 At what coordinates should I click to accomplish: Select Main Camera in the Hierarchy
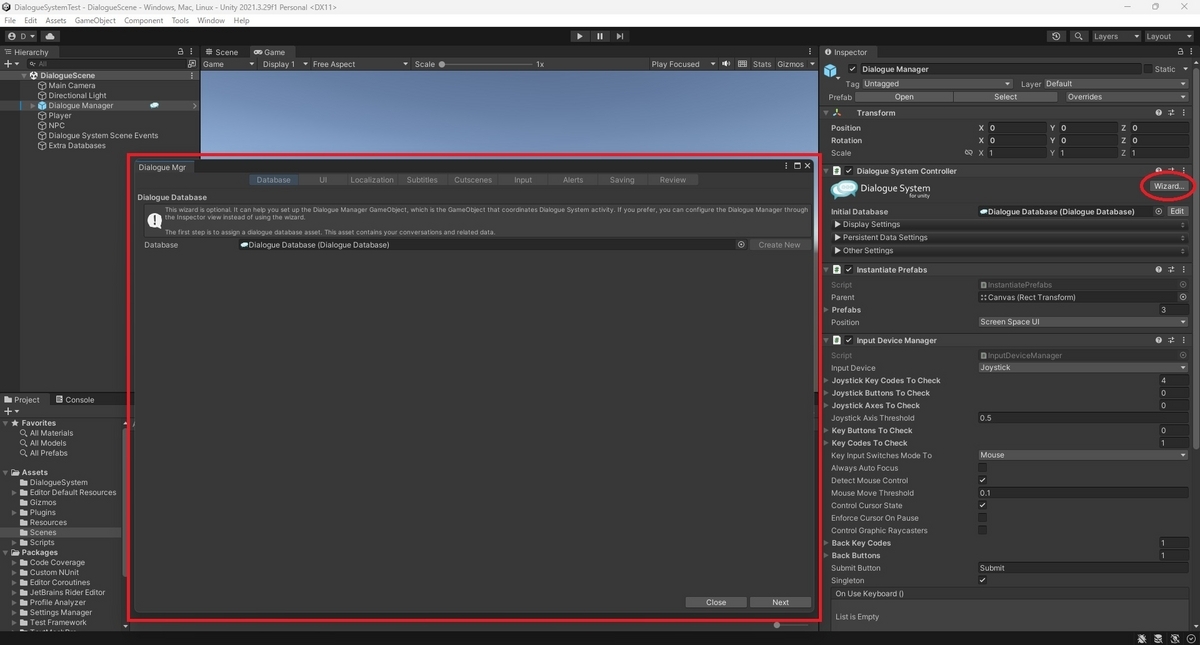coord(71,85)
